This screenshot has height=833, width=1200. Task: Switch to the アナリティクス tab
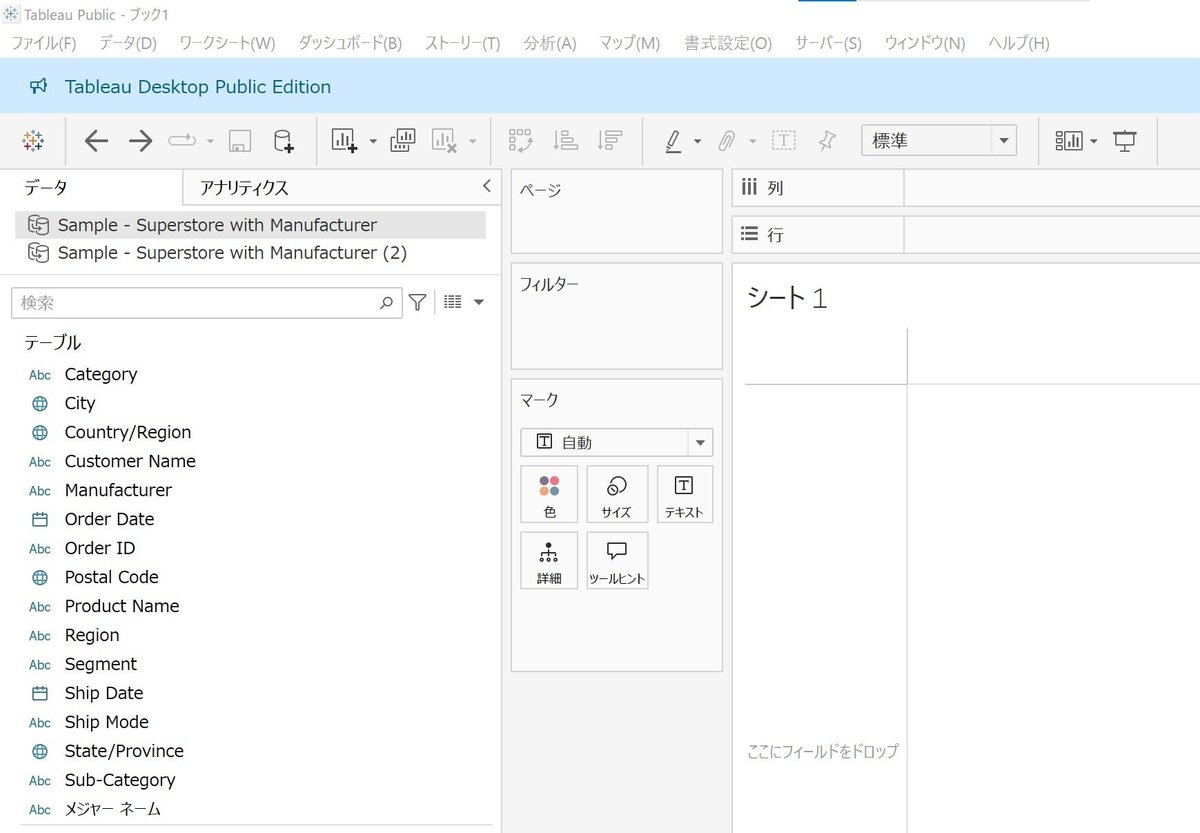(x=244, y=187)
